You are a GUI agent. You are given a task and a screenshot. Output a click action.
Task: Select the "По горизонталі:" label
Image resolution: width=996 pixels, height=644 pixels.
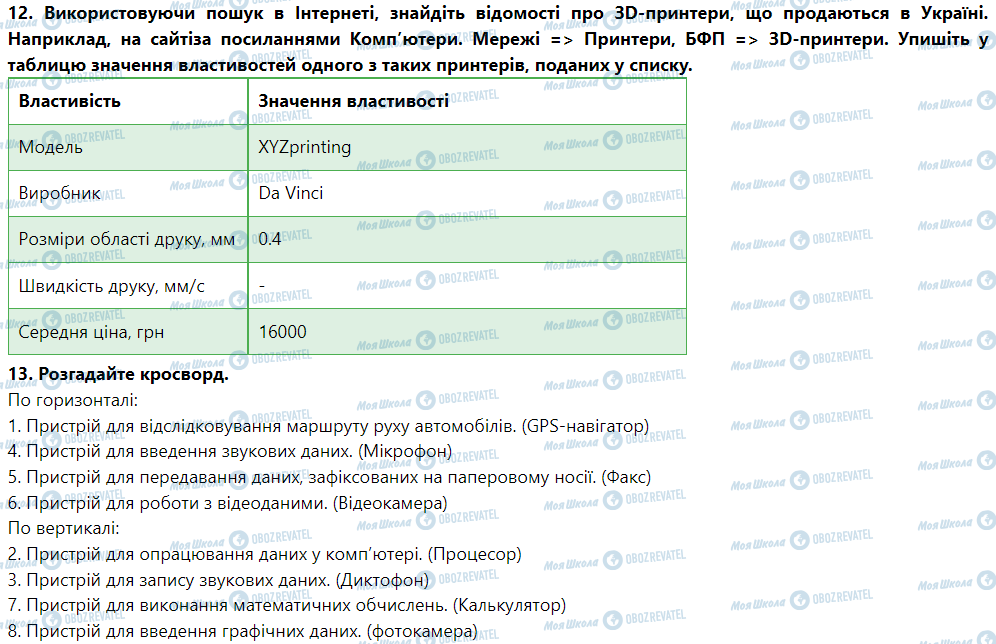pos(72,400)
